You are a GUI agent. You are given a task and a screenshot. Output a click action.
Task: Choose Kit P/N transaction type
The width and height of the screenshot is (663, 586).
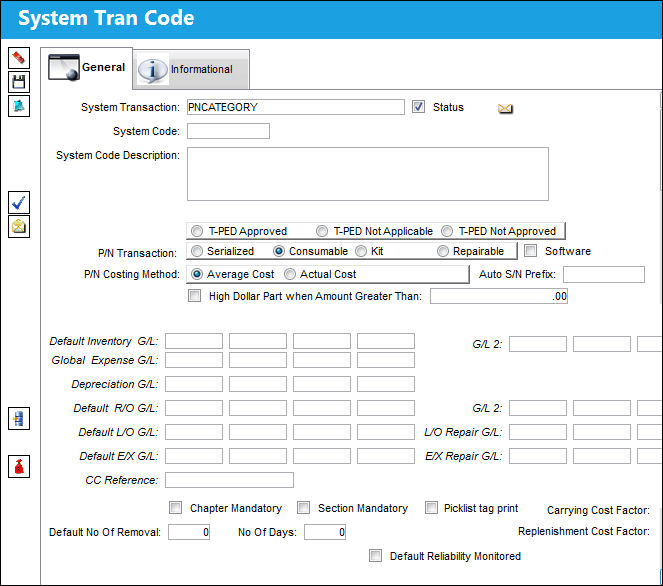coord(361,251)
